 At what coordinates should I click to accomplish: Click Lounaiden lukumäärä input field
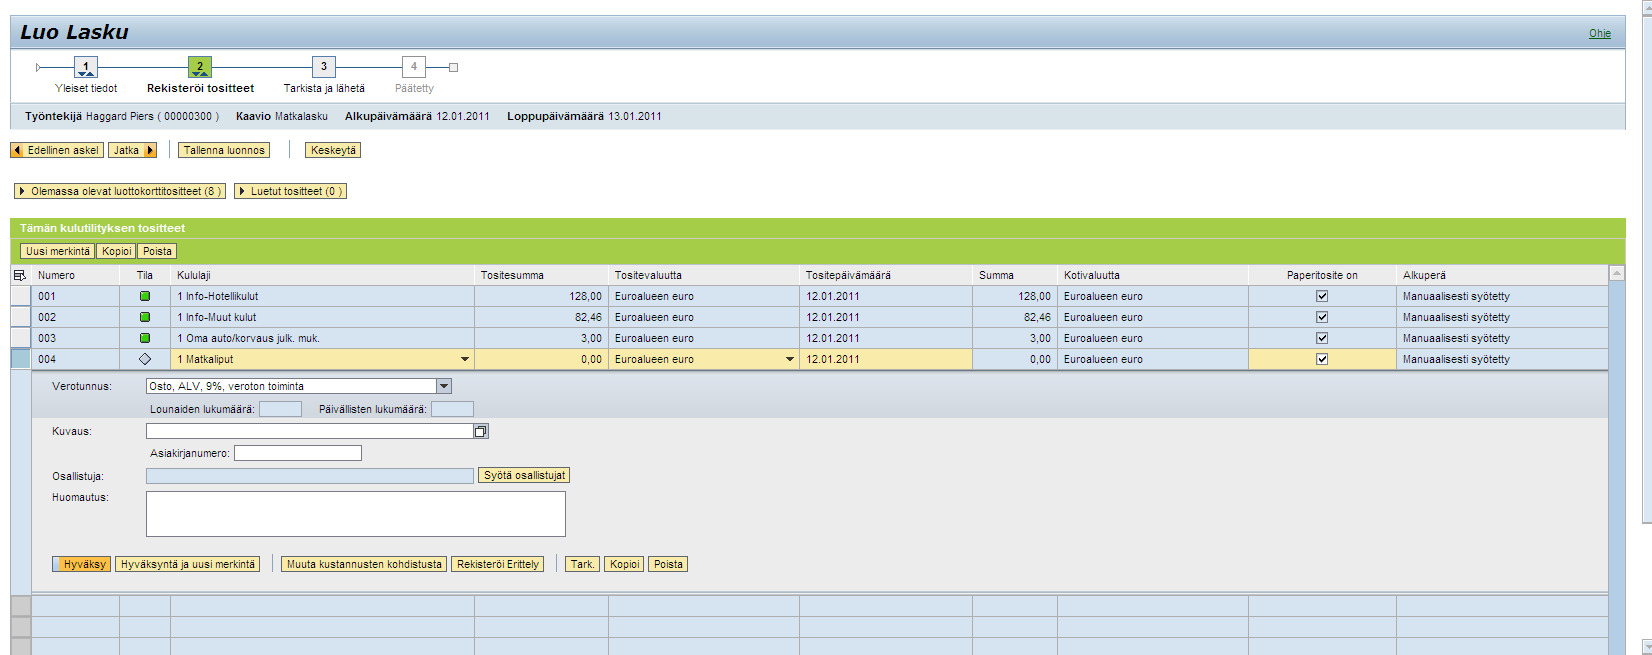280,409
